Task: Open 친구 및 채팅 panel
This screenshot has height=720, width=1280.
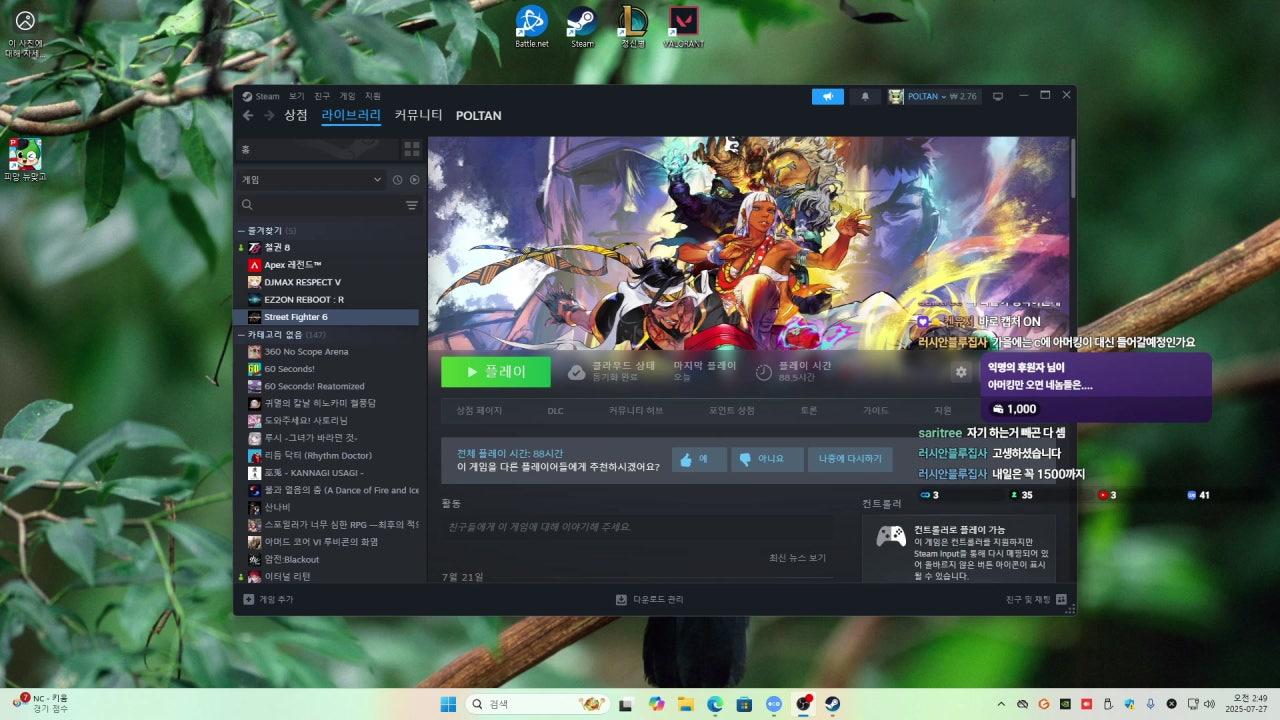Action: [x=1036, y=599]
